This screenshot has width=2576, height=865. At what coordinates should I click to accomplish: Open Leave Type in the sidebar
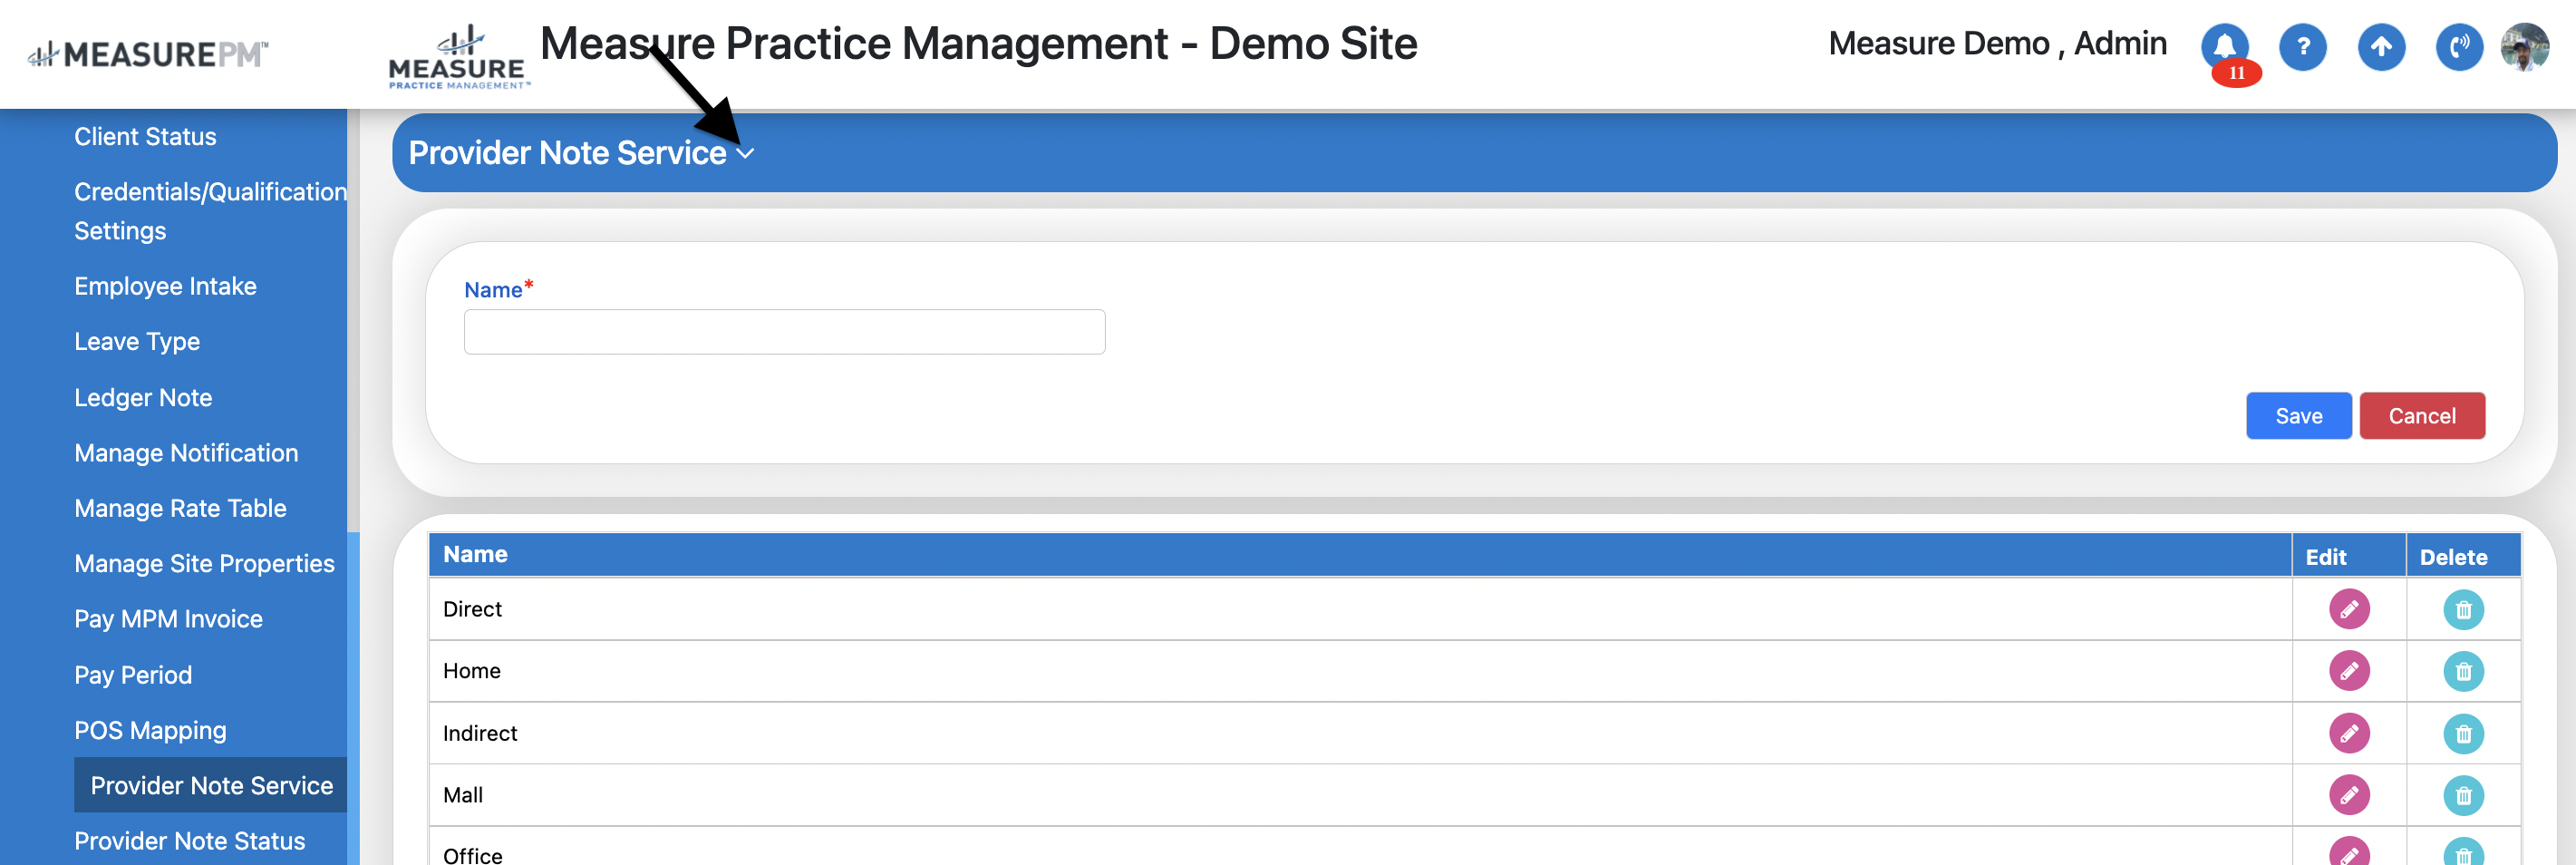coord(137,342)
